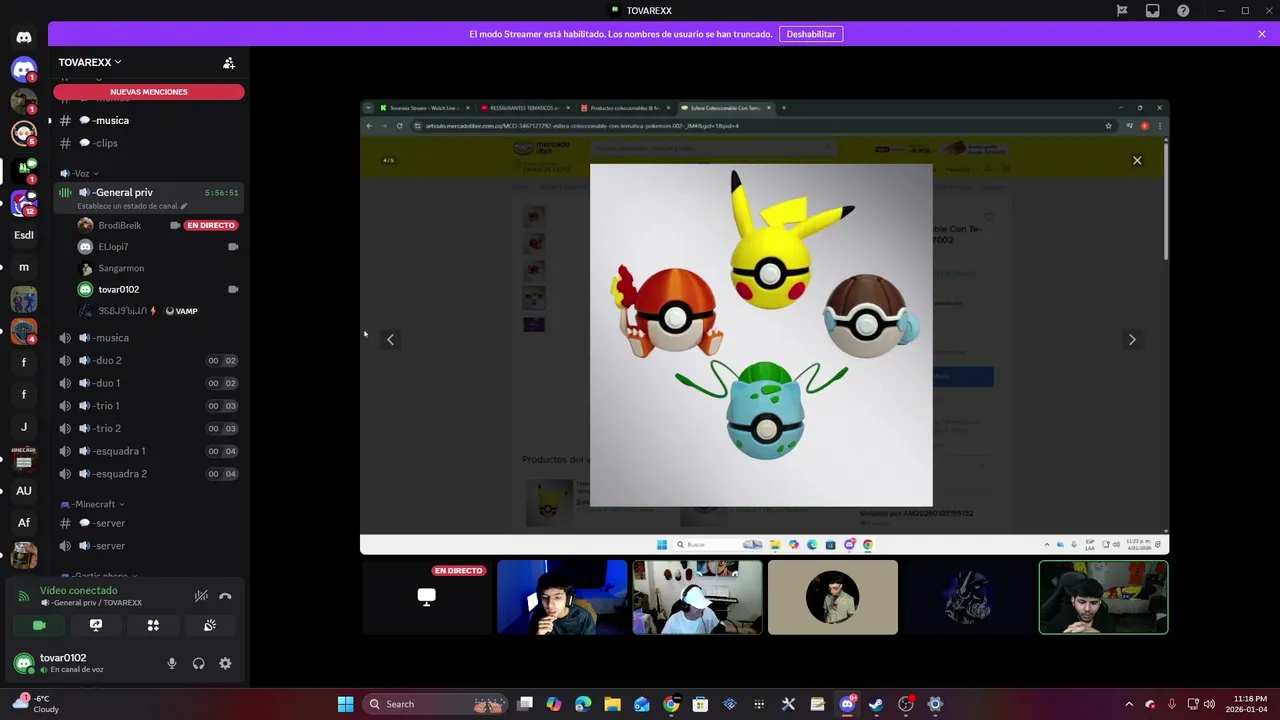
Task: Share your screen from voice panel
Action: click(96, 625)
